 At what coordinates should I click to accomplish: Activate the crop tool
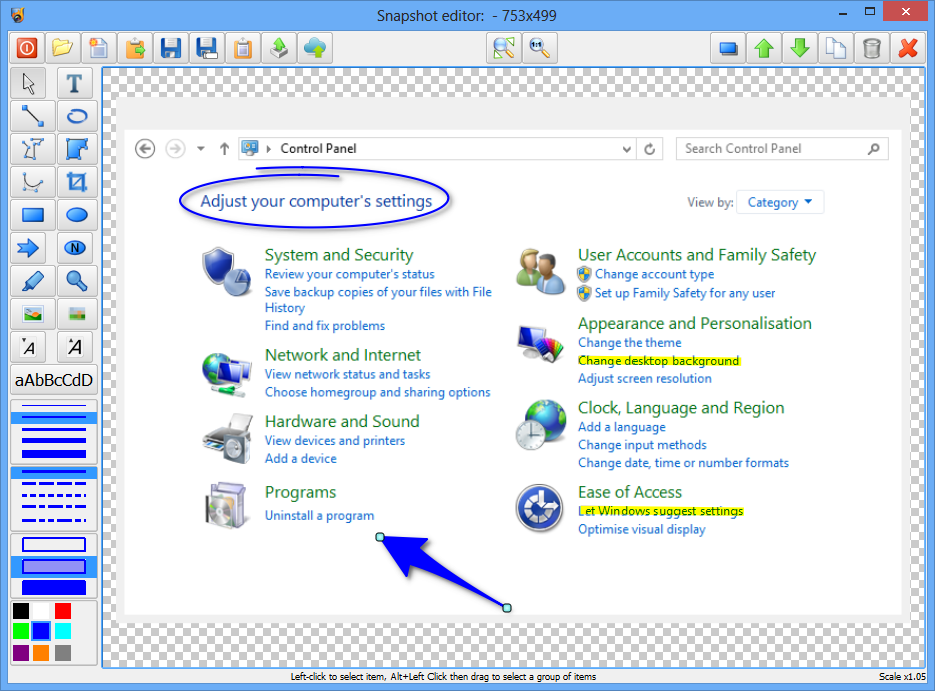76,182
